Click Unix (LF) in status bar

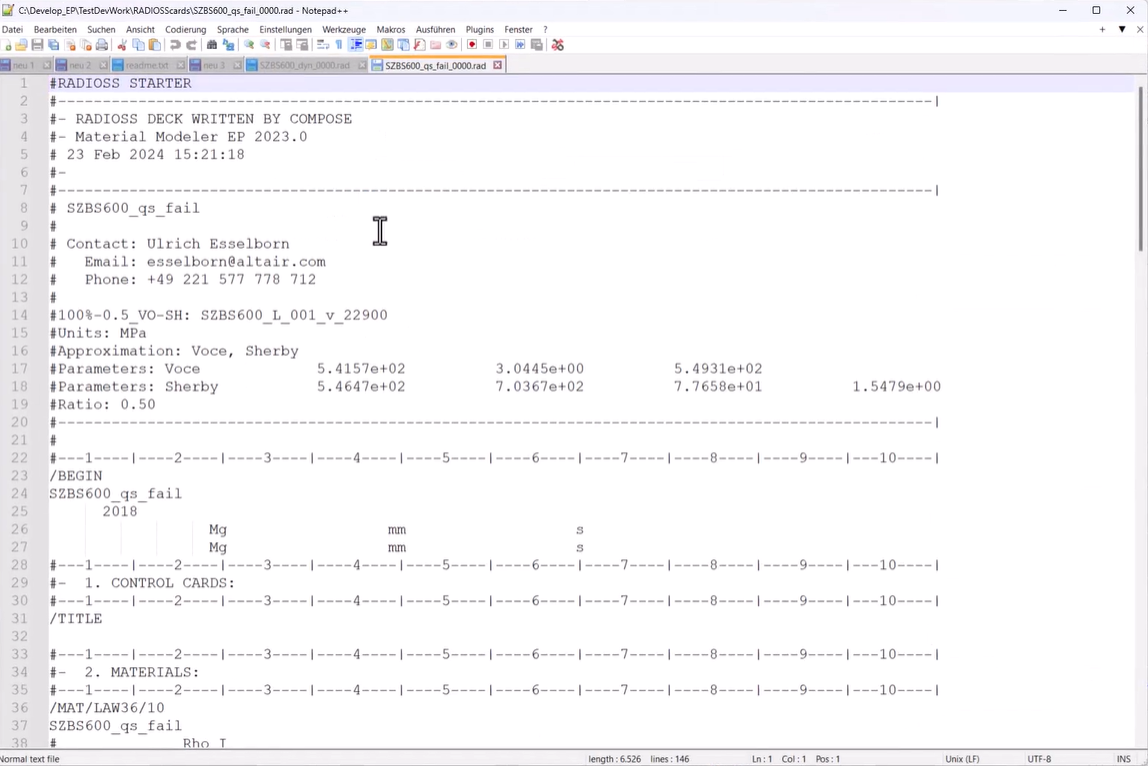(962, 759)
